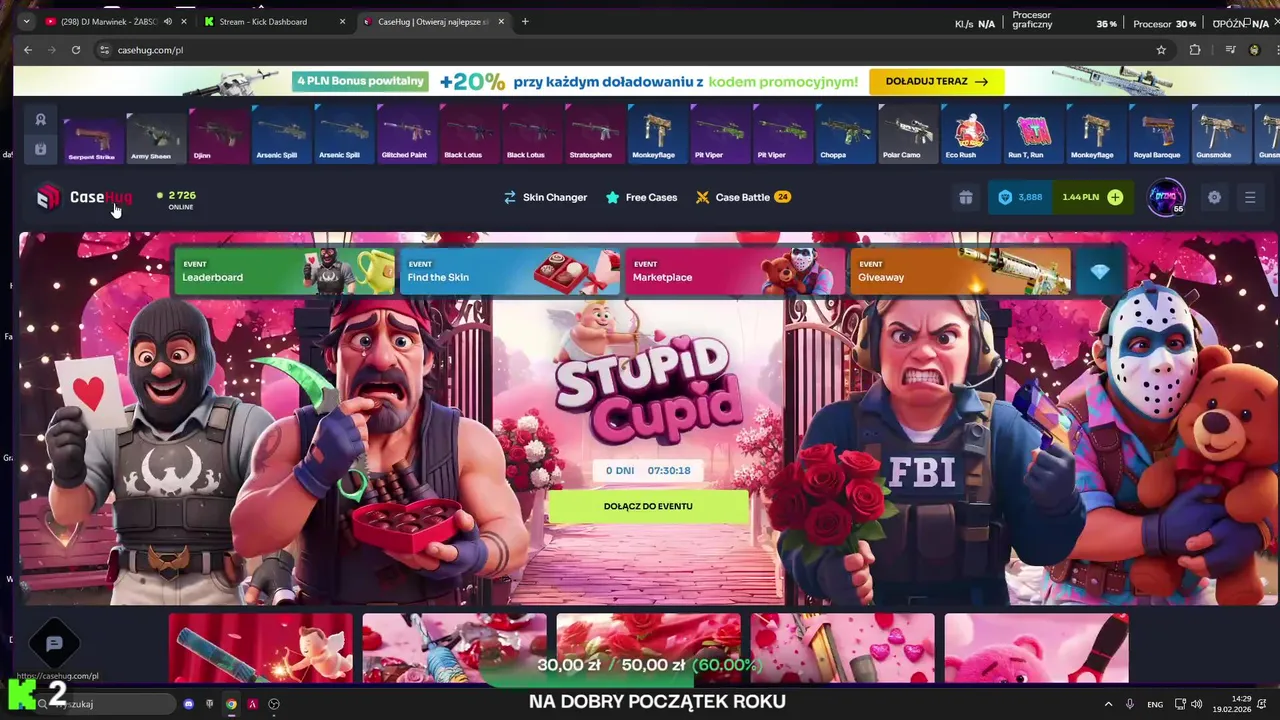Click the blue shield coins balance 3,888

point(1020,197)
